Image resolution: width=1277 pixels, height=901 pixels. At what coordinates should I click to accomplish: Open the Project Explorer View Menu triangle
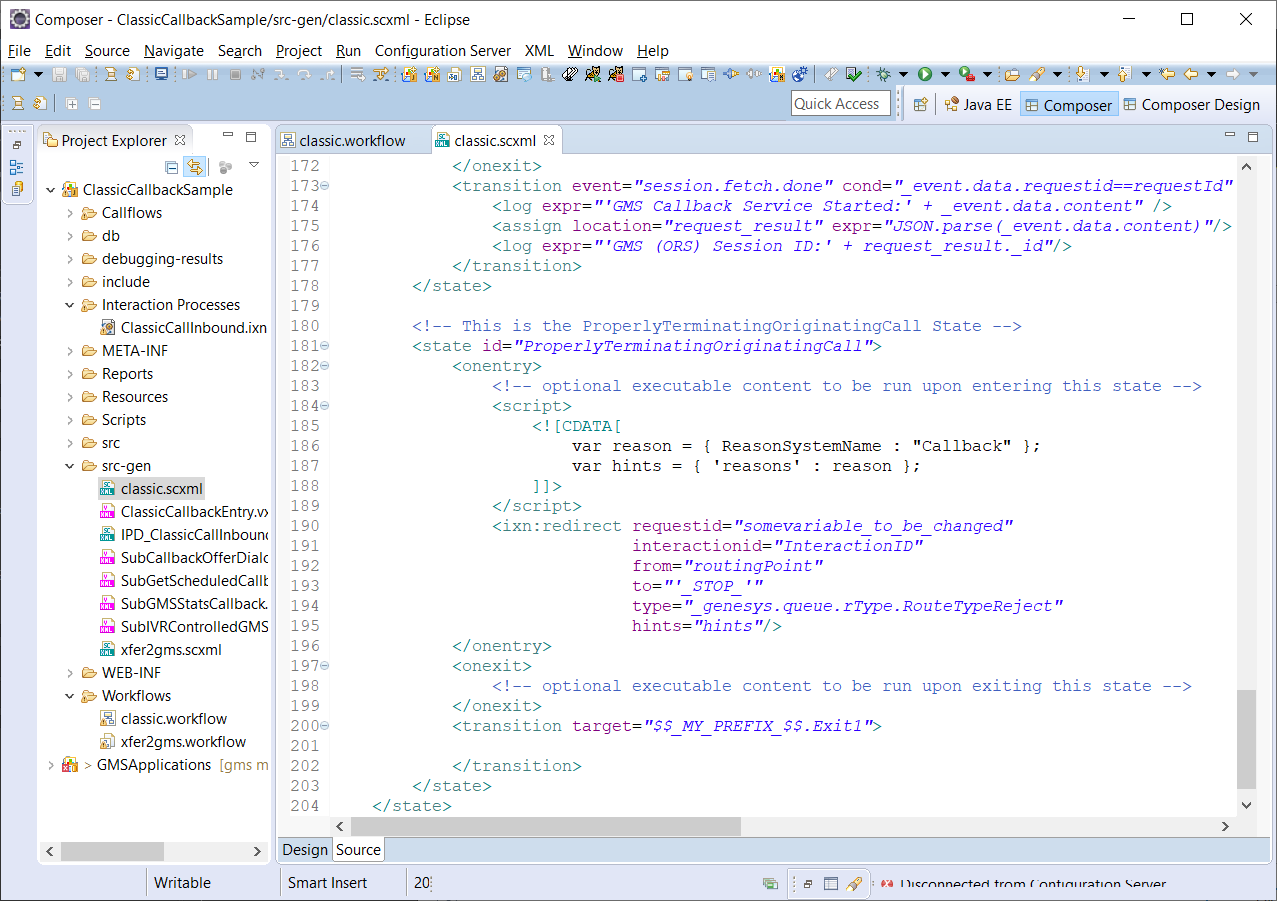[254, 165]
